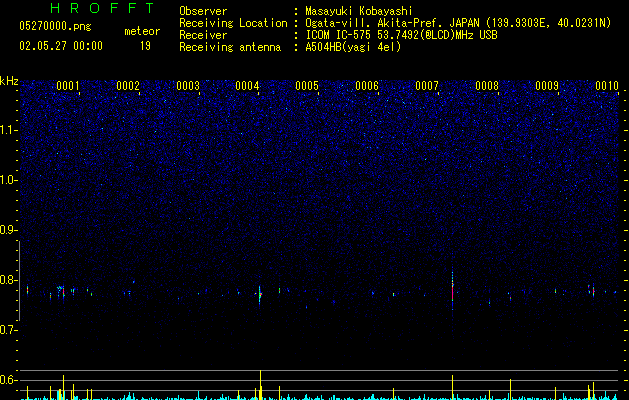Click the strong red meteor echo after 0007
The width and height of the screenshot is (629, 400).
(452, 291)
